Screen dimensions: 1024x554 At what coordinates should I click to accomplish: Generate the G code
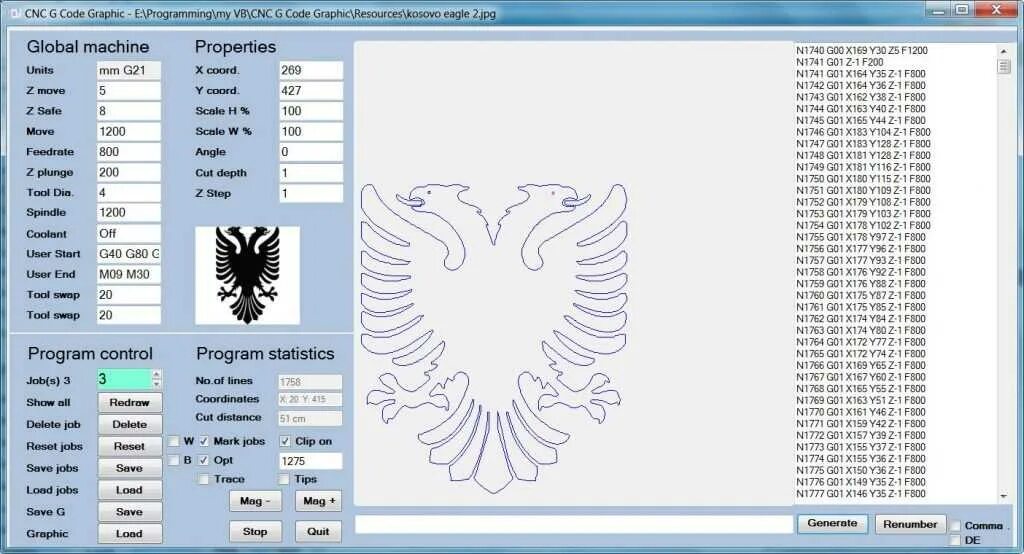[832, 523]
